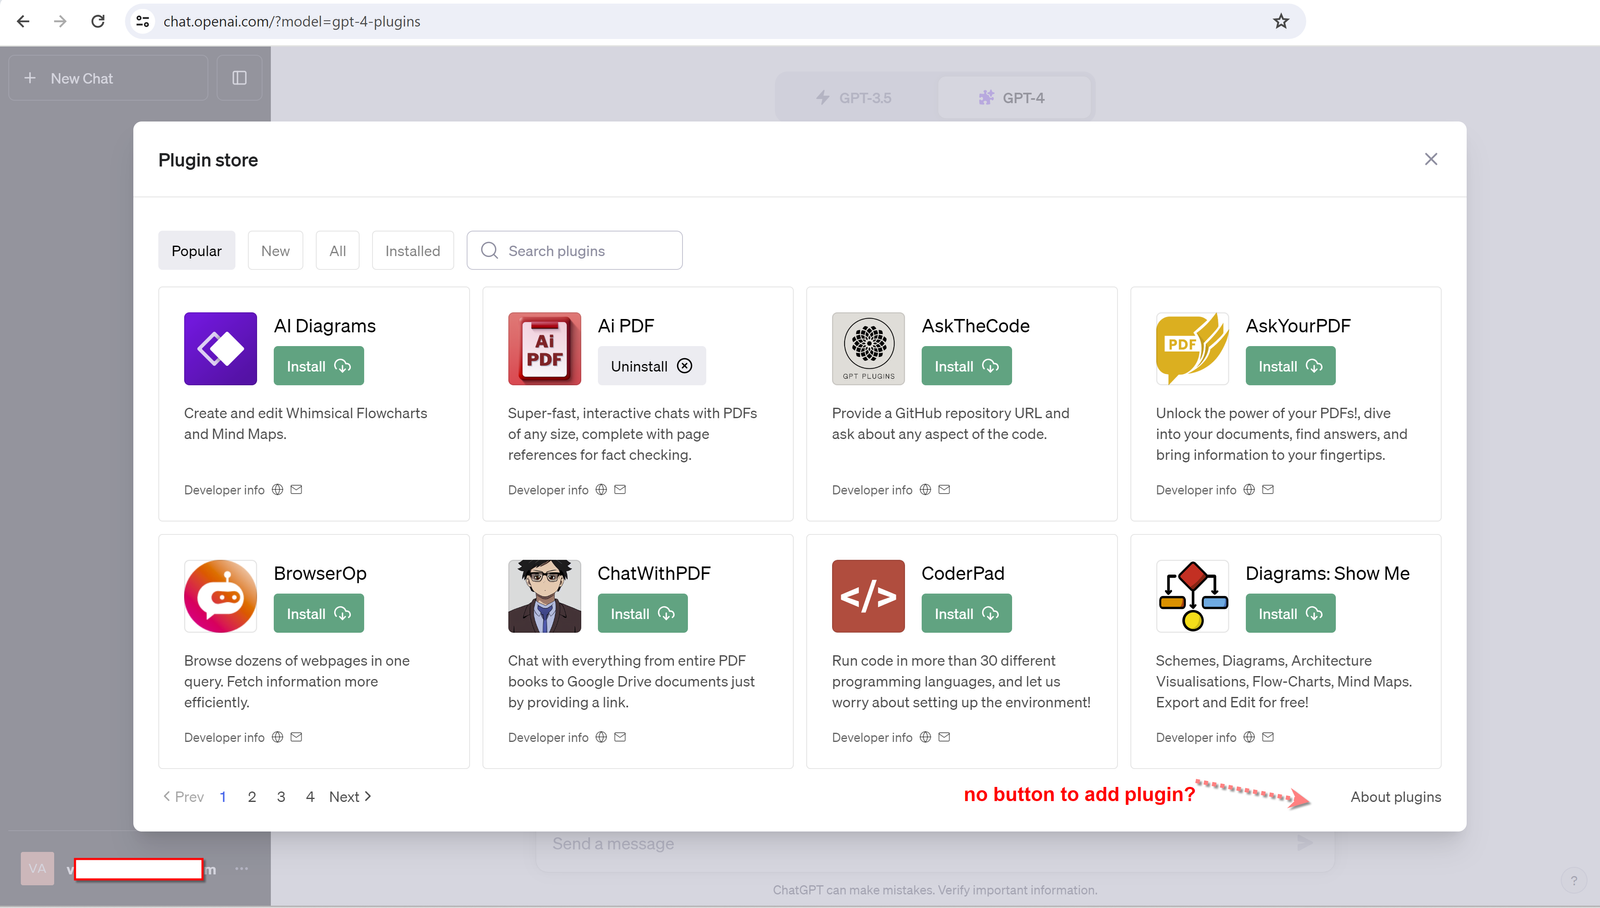Click AI Diagrams Developer info text
This screenshot has width=1600, height=908.
[224, 490]
